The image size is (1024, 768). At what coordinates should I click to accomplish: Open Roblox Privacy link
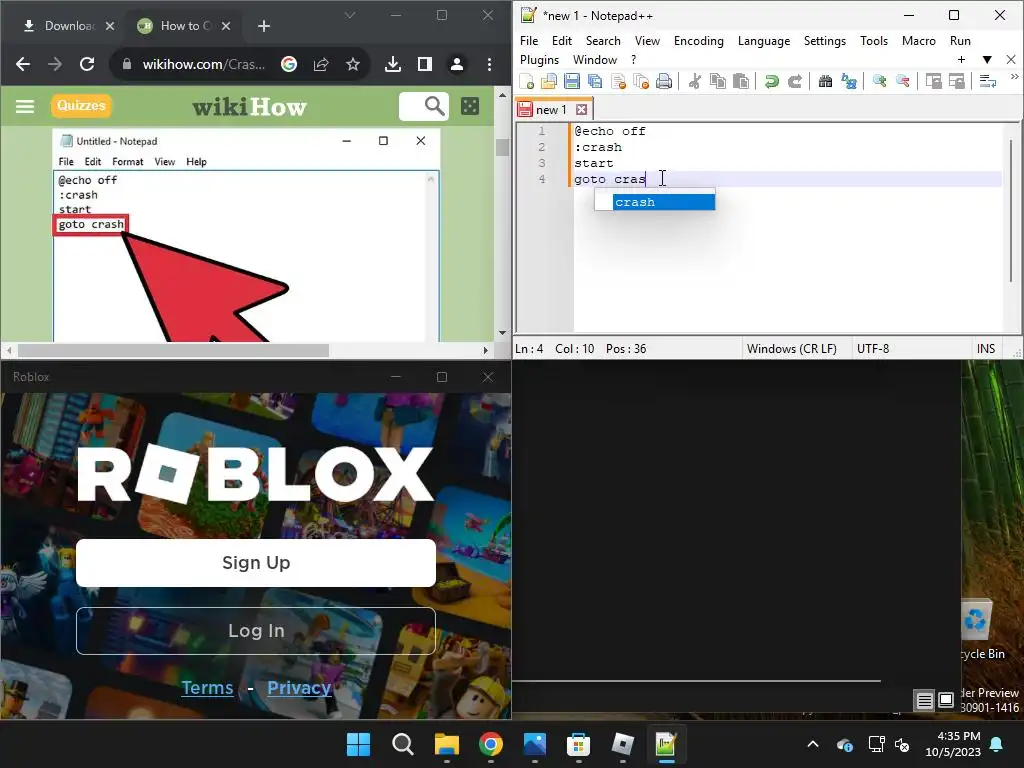coord(299,688)
